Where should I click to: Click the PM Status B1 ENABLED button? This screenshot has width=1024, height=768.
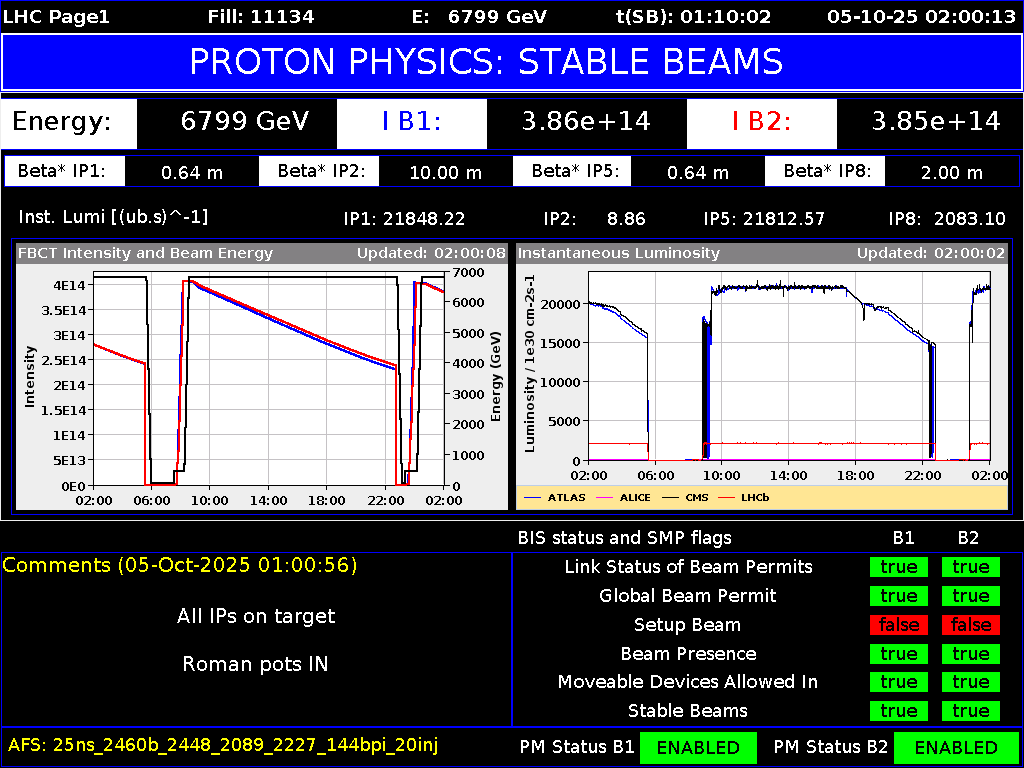[x=698, y=747]
